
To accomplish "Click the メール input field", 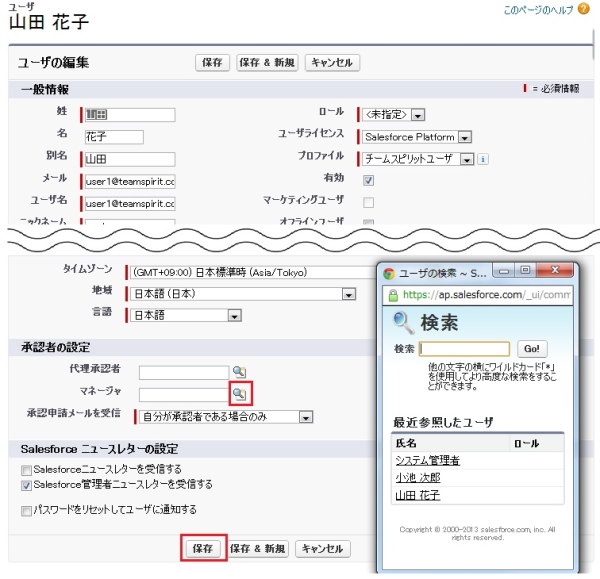I will (130, 181).
